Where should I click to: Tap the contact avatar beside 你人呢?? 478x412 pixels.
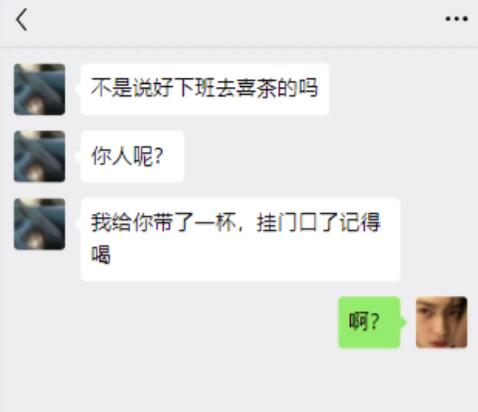tap(39, 156)
